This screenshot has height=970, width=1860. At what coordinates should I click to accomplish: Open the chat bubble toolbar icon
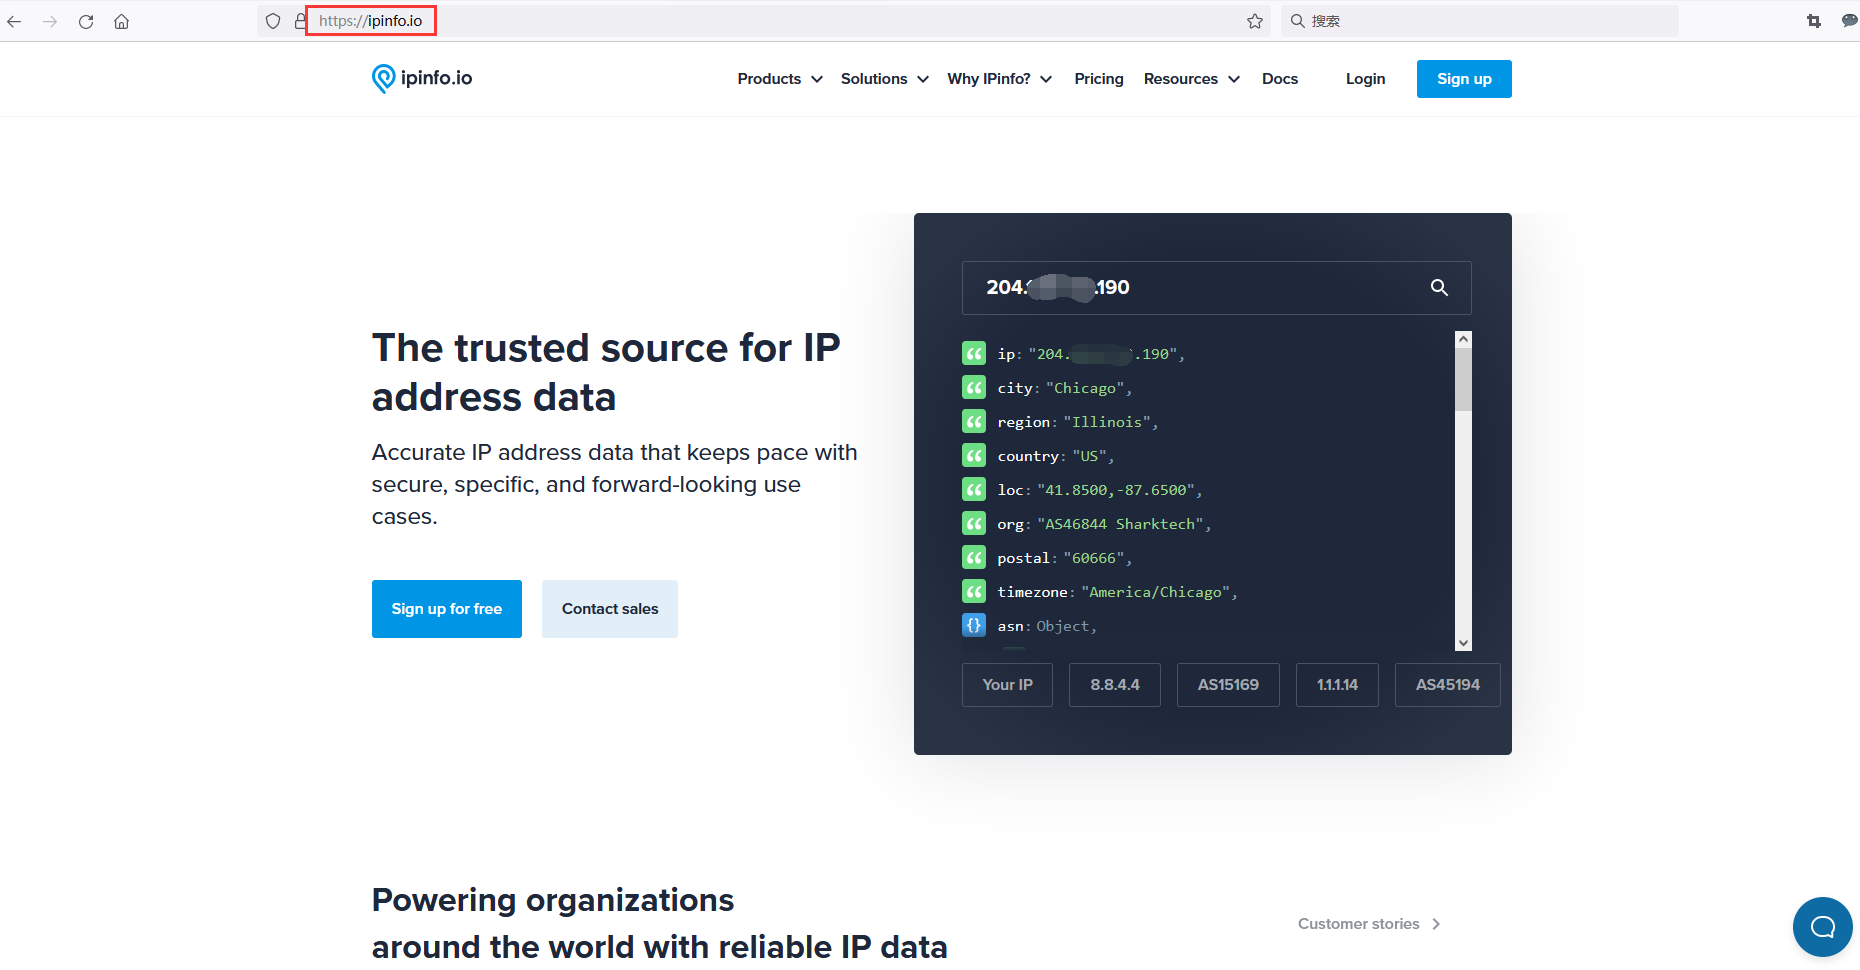pos(1849,21)
